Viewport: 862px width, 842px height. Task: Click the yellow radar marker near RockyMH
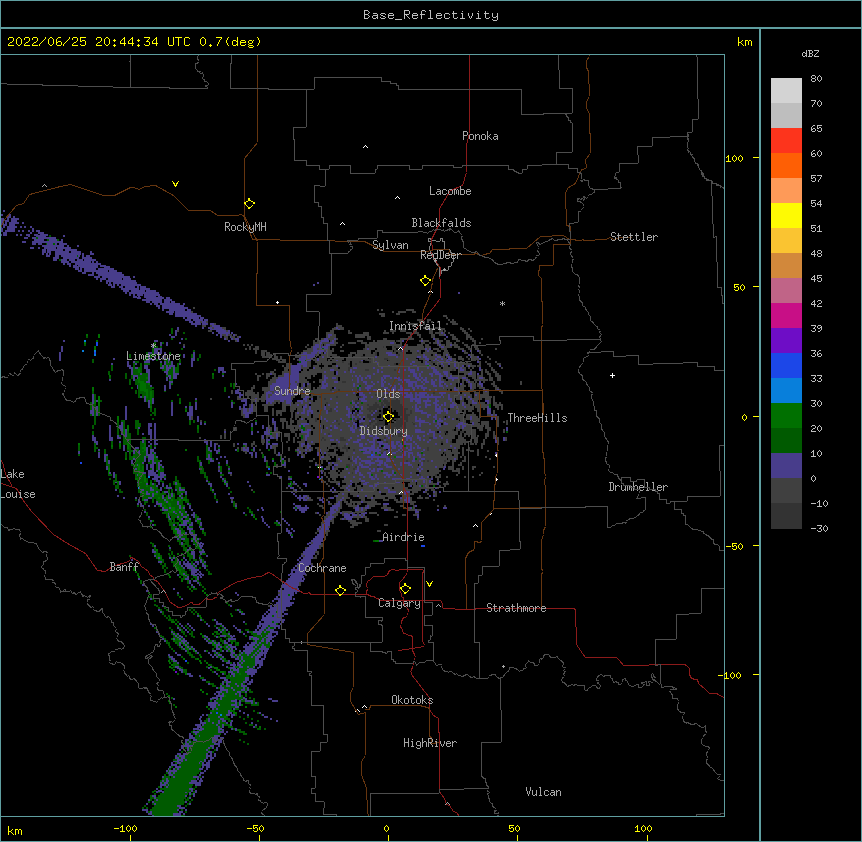pos(250,204)
